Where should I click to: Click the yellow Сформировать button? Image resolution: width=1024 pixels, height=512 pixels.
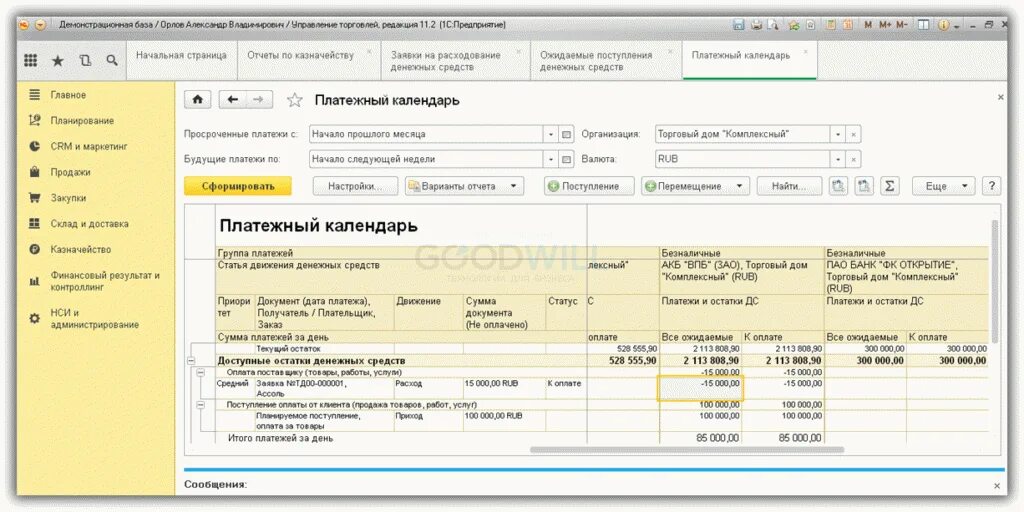point(238,186)
